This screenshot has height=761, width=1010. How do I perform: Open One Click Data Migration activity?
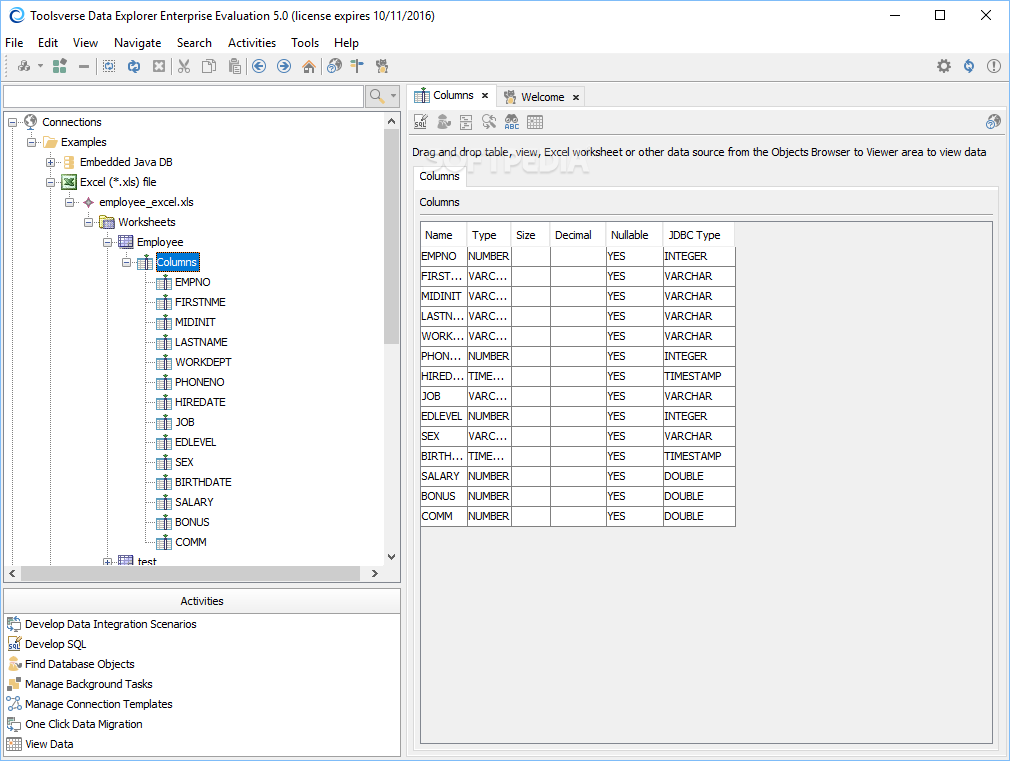(84, 724)
